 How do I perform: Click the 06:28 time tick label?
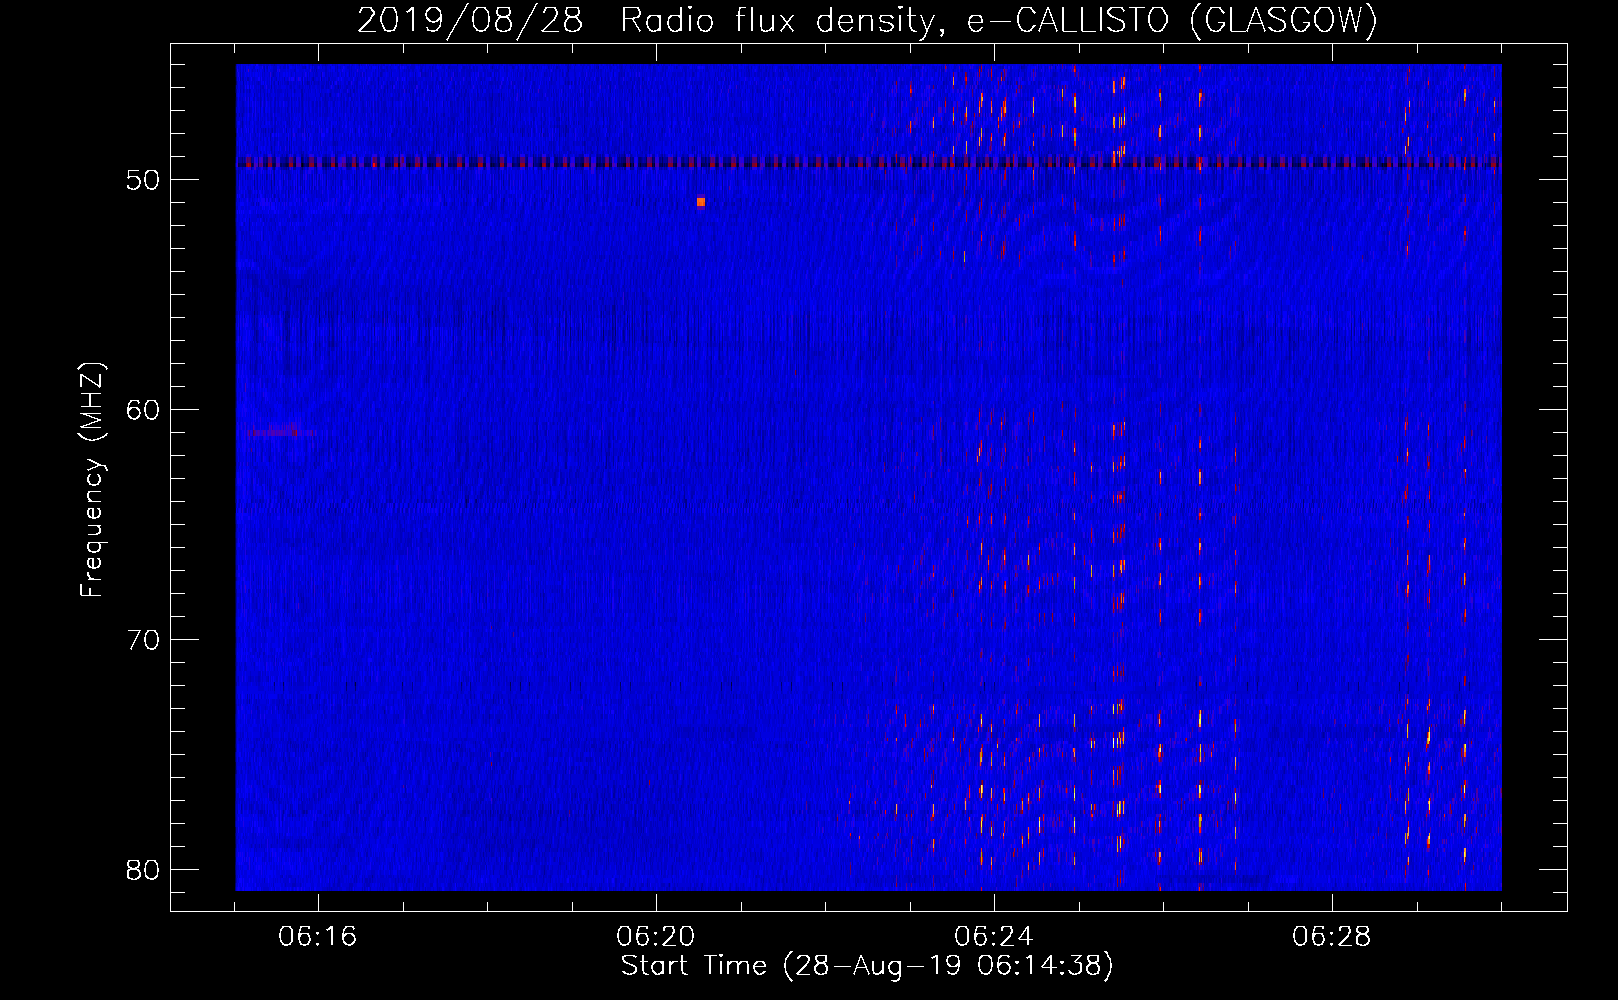click(1331, 937)
